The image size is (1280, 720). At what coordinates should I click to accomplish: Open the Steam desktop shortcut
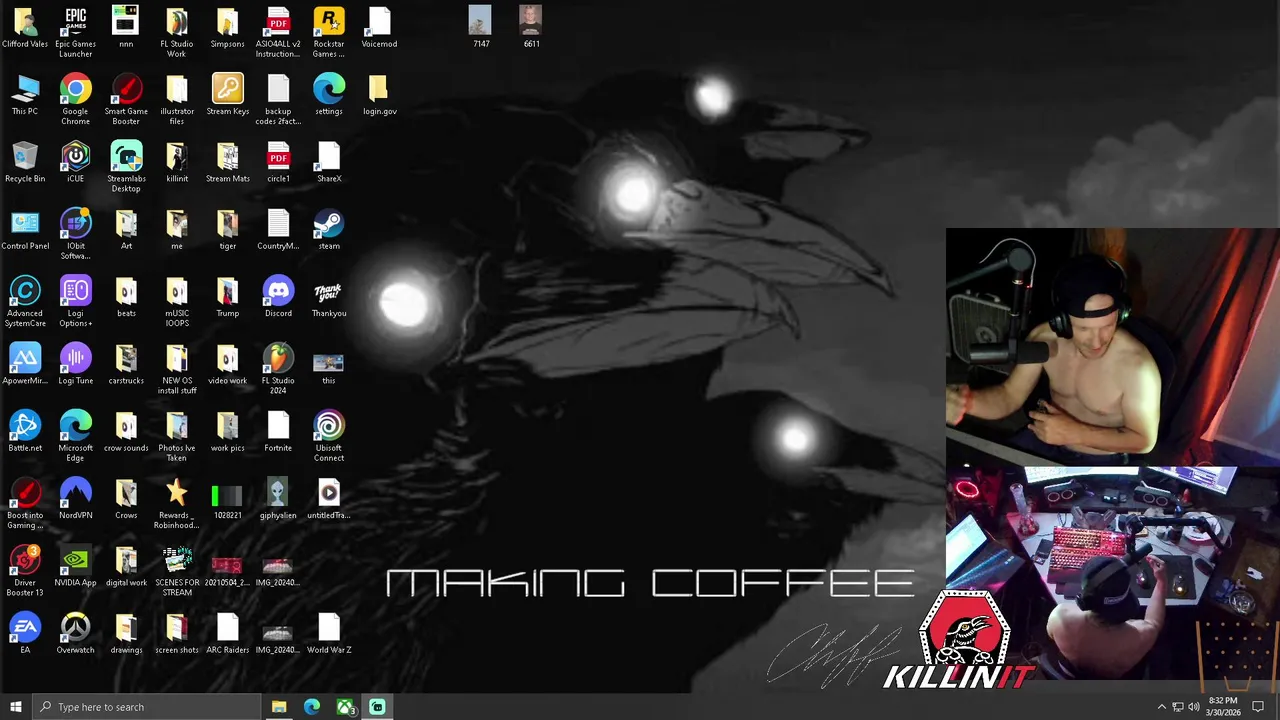click(x=329, y=229)
